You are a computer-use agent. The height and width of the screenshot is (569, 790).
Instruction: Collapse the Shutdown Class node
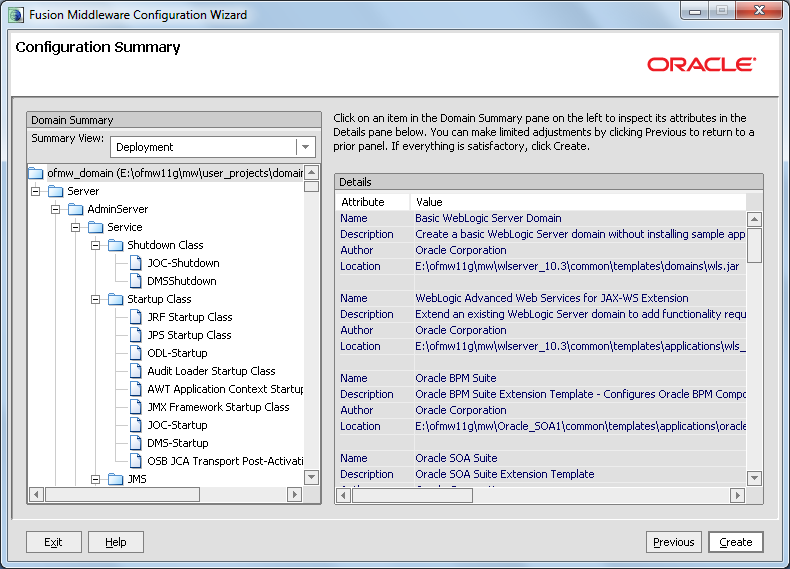pos(95,245)
